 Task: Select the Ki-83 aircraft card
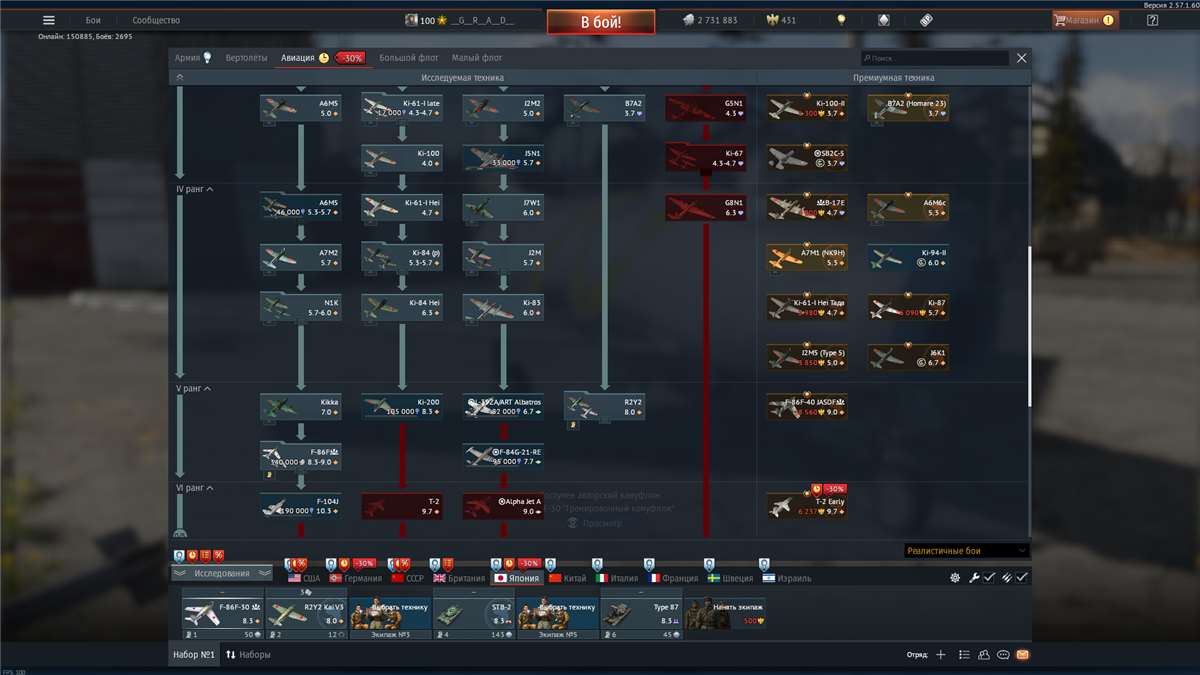(x=503, y=308)
